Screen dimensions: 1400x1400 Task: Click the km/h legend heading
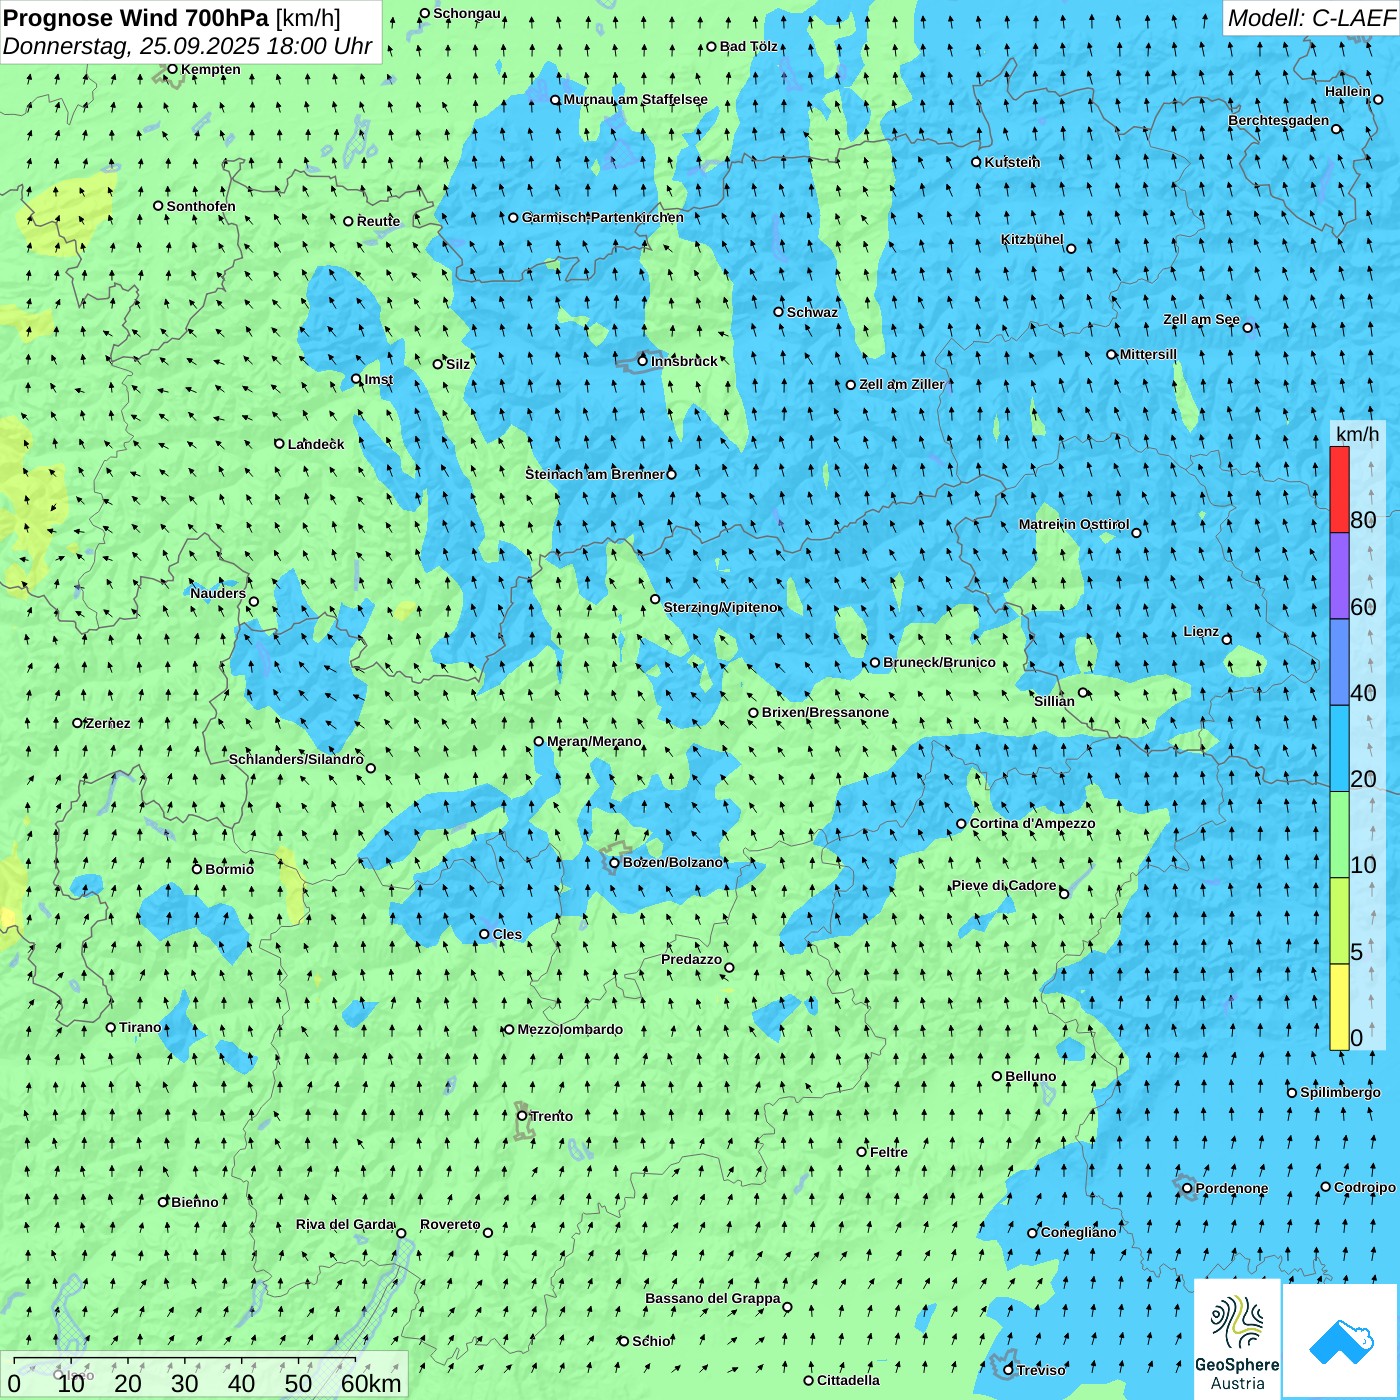[1357, 434]
